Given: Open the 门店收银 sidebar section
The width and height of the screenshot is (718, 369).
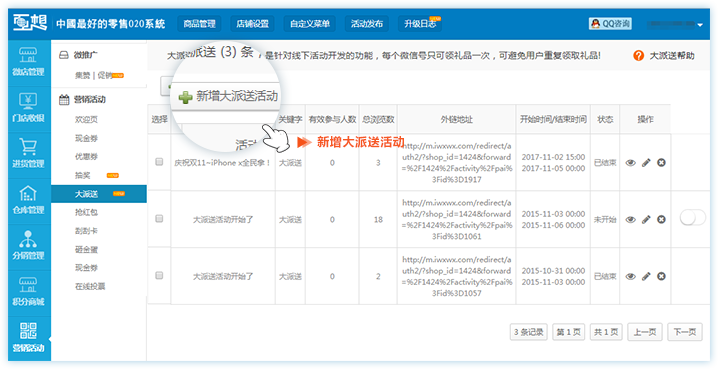Looking at the screenshot, I should (29, 109).
